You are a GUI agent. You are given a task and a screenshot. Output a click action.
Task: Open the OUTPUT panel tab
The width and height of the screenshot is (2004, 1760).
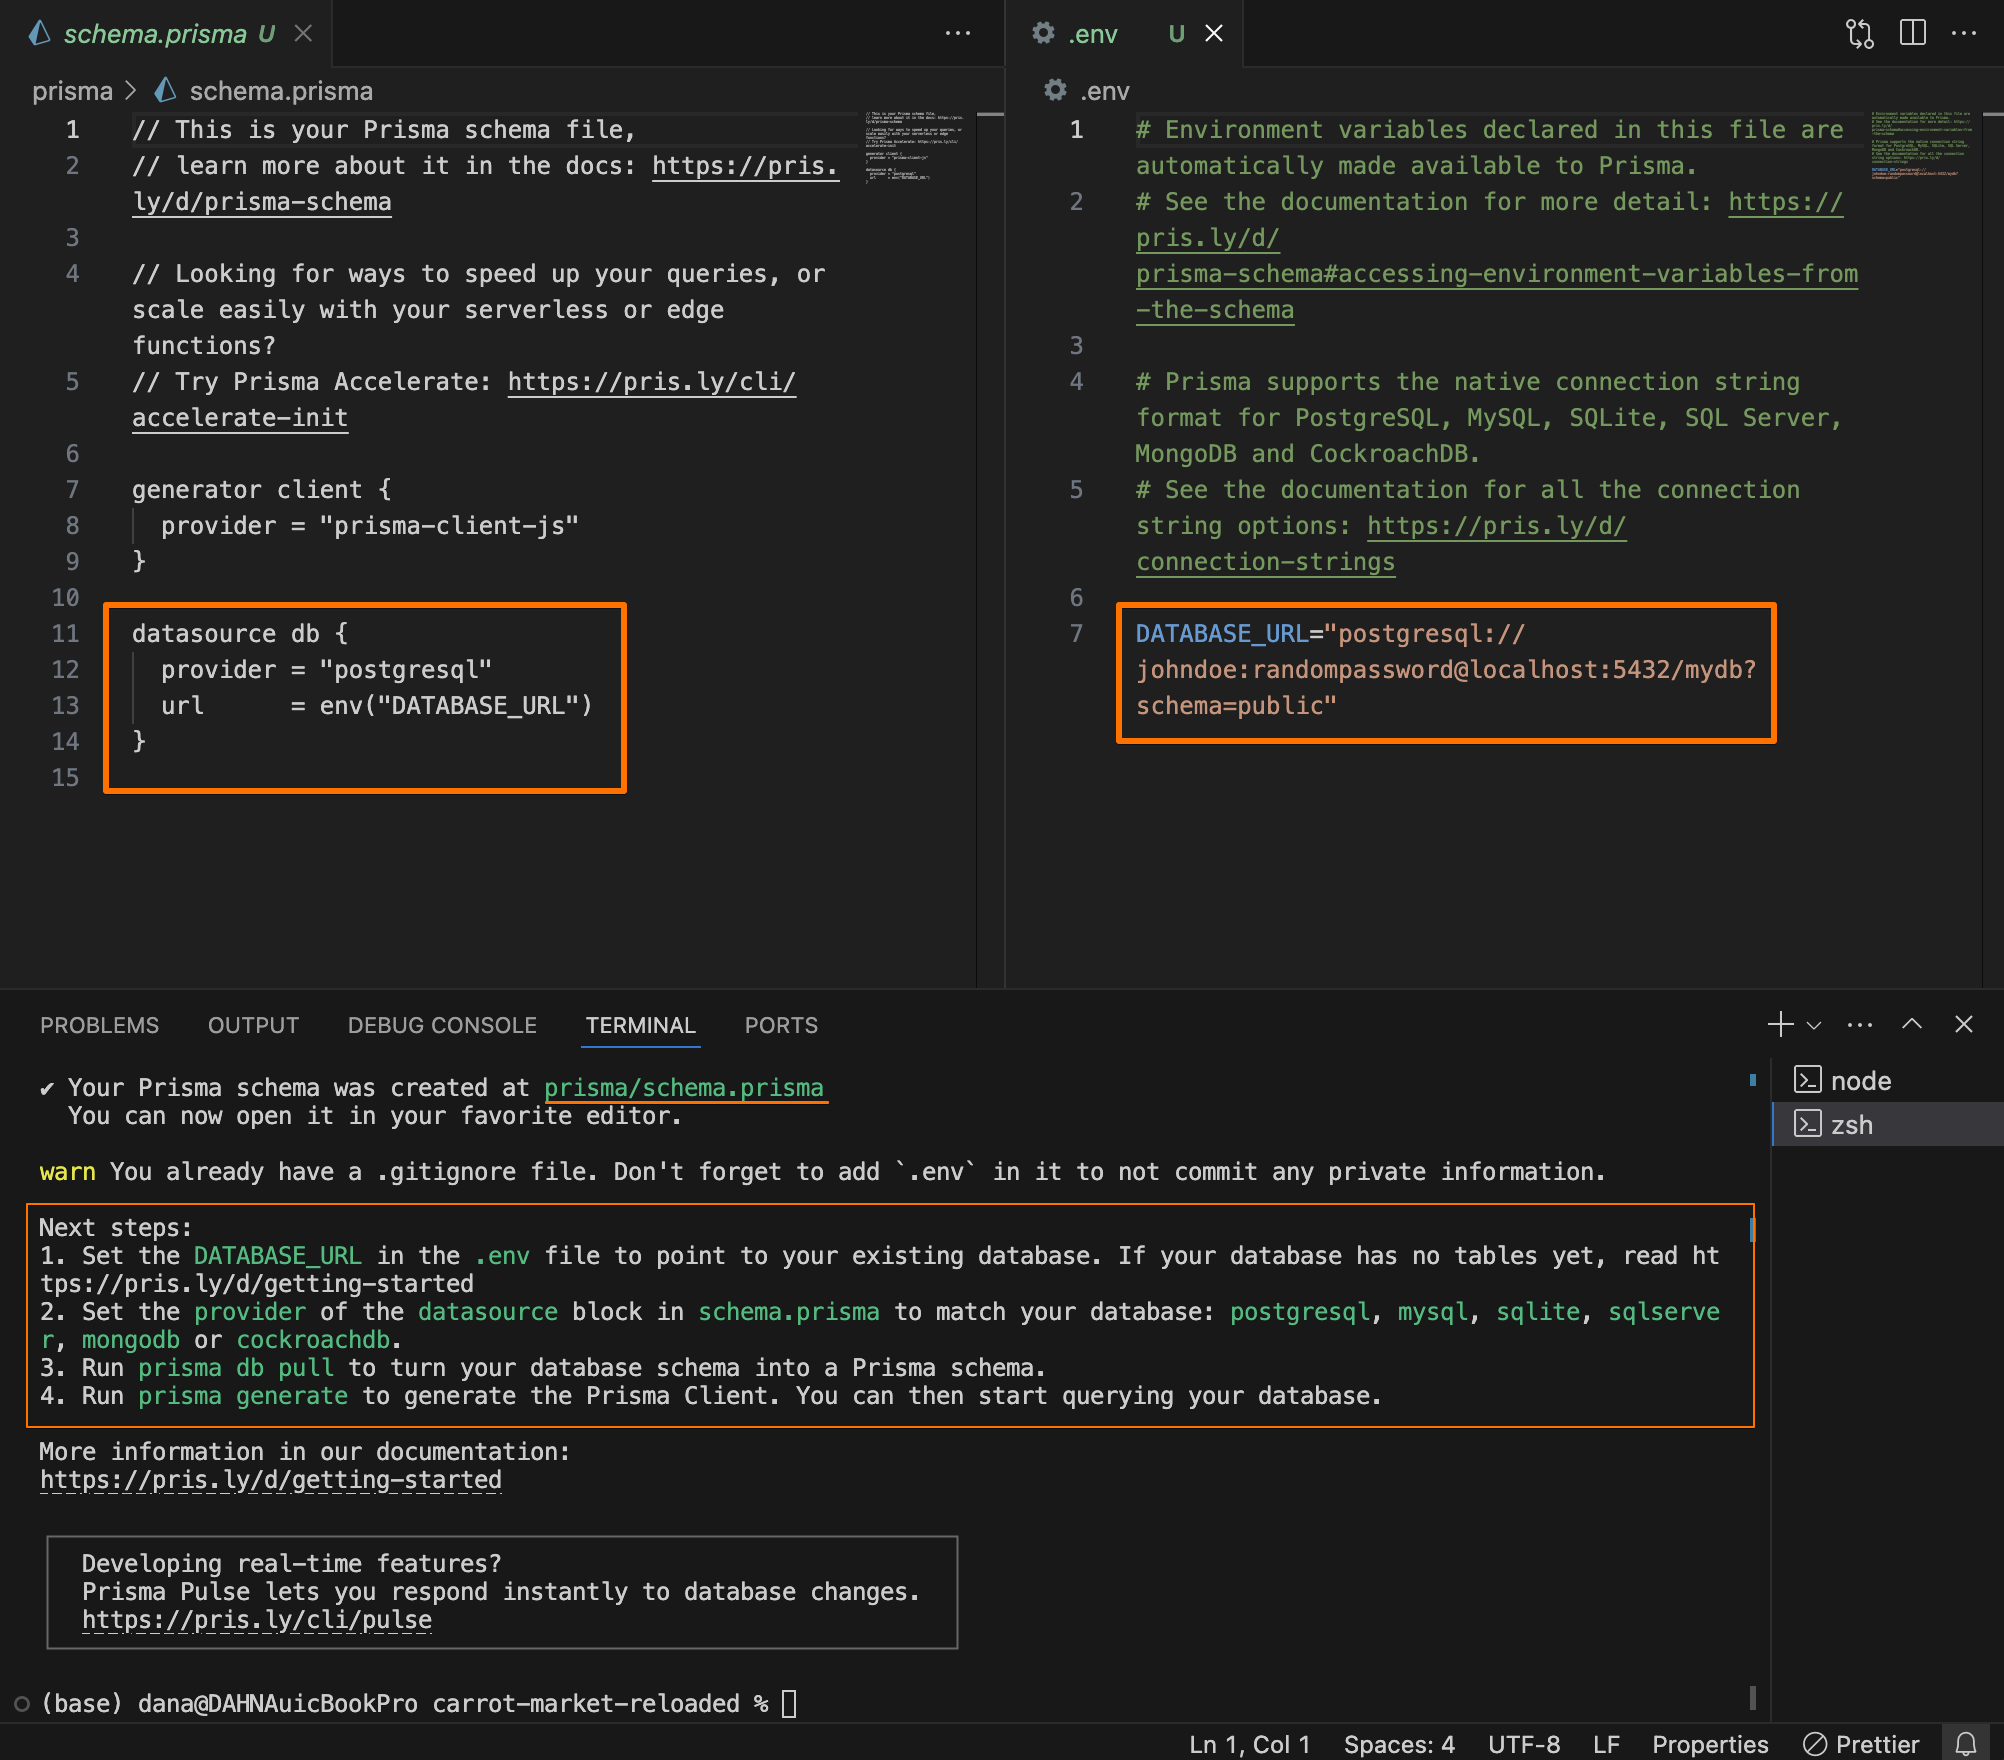pyautogui.click(x=253, y=1026)
